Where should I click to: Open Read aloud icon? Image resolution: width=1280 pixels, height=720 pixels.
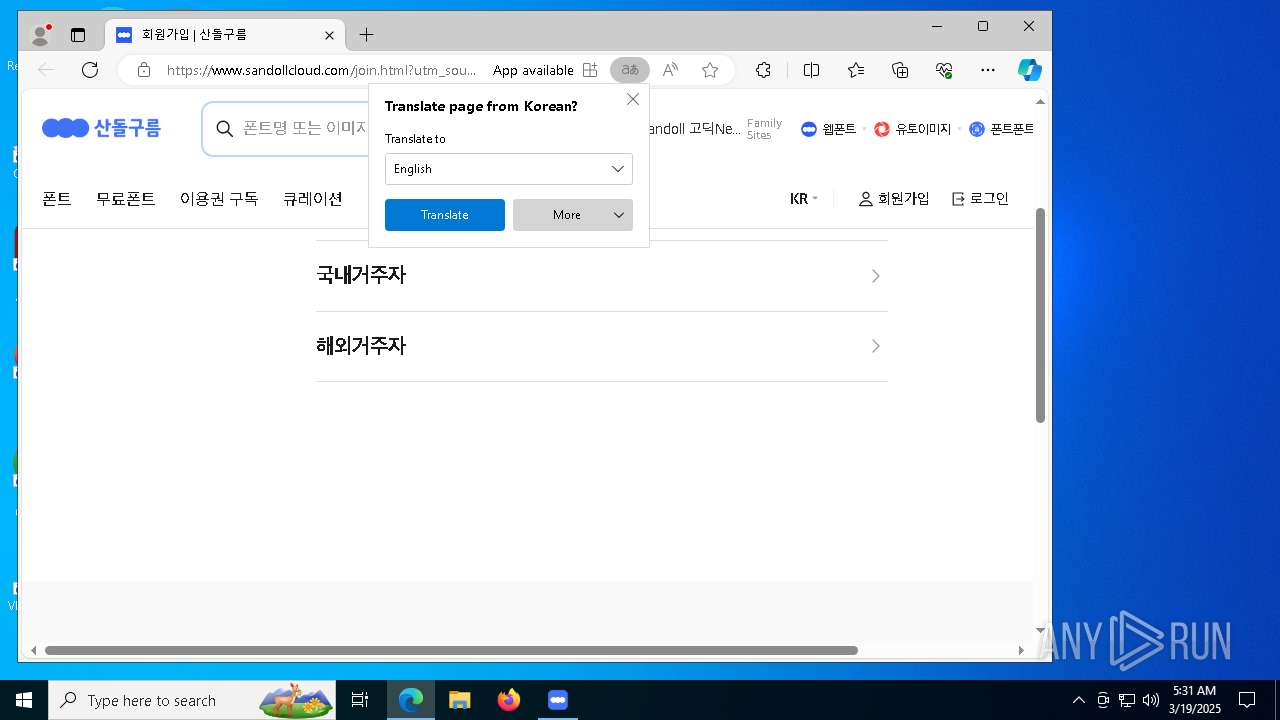[x=670, y=70]
